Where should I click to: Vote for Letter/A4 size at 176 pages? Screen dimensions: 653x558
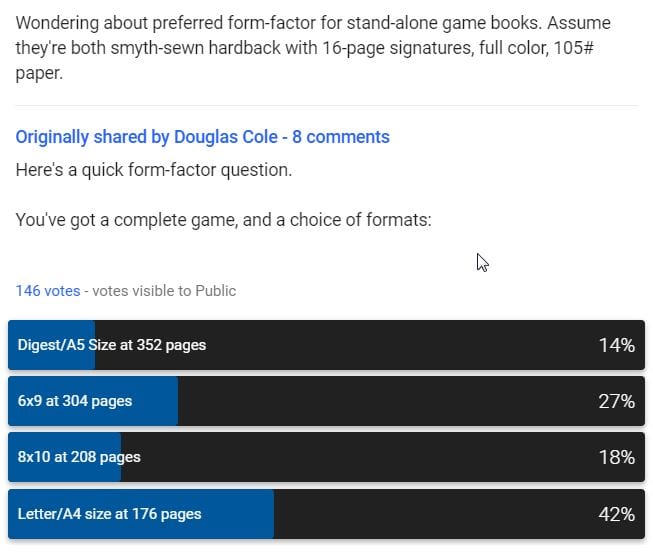coord(326,514)
